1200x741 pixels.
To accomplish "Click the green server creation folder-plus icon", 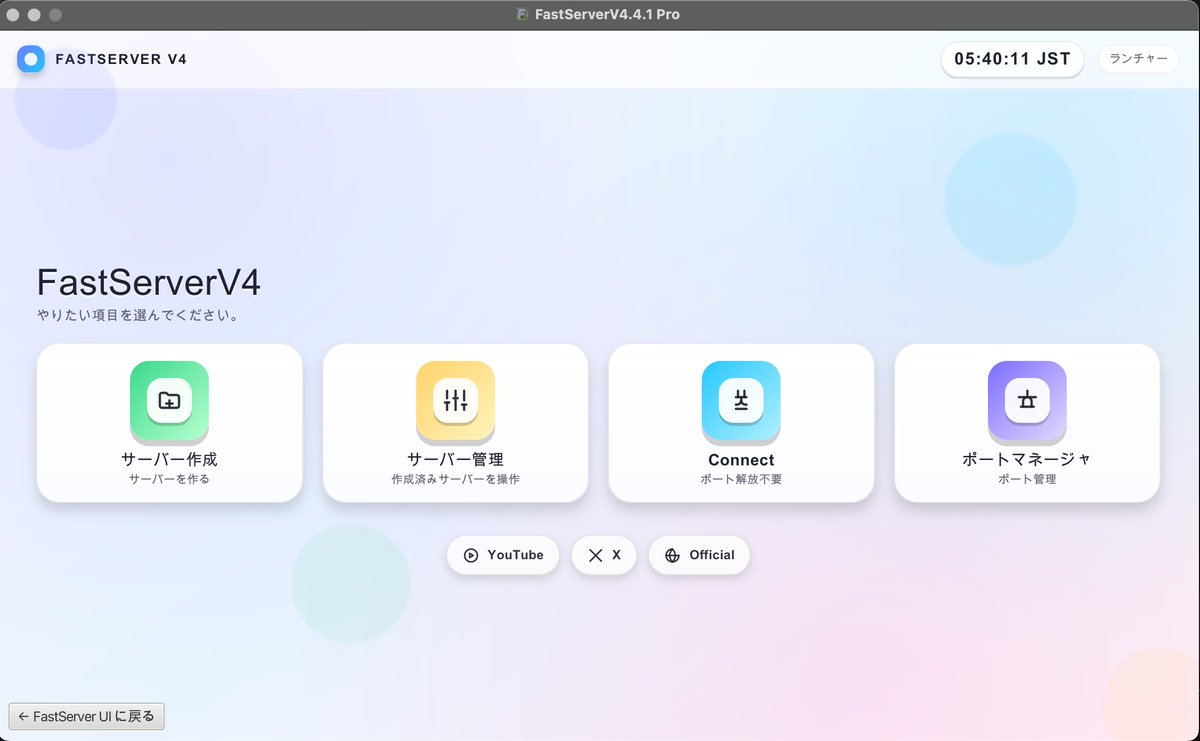I will [x=169, y=401].
